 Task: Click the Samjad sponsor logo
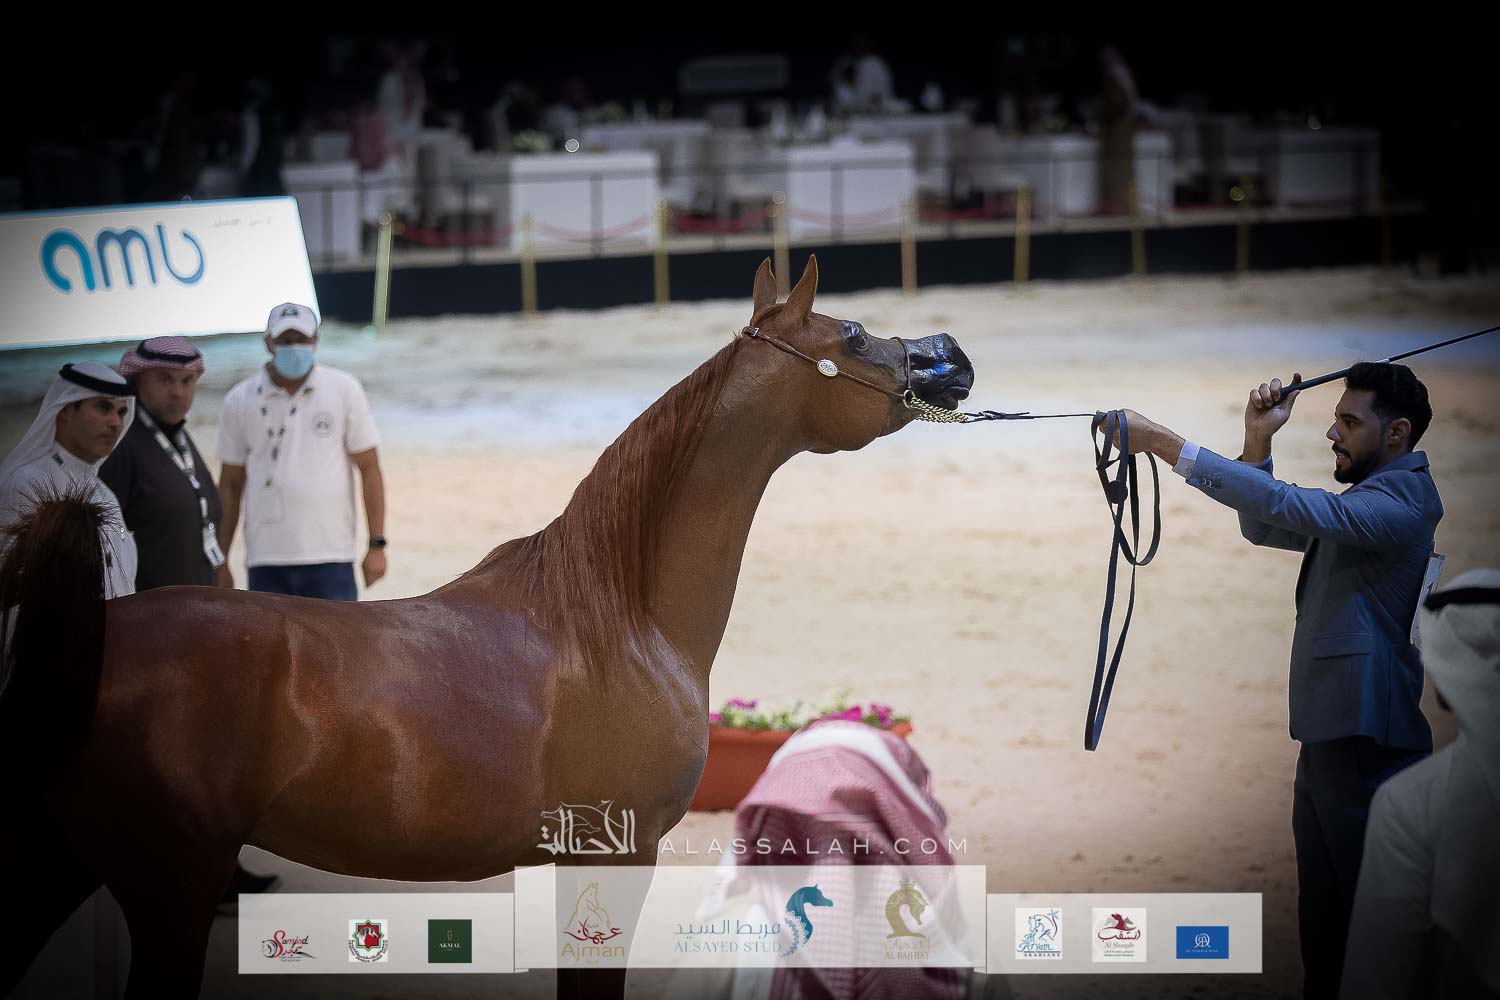(x=289, y=942)
